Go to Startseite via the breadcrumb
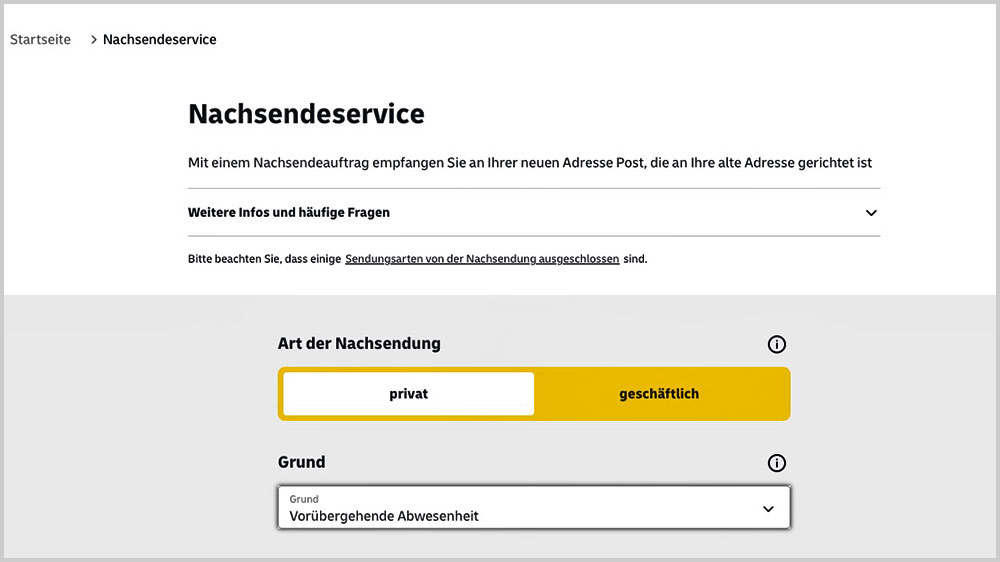Screen dimensions: 1000x562 tap(40, 40)
